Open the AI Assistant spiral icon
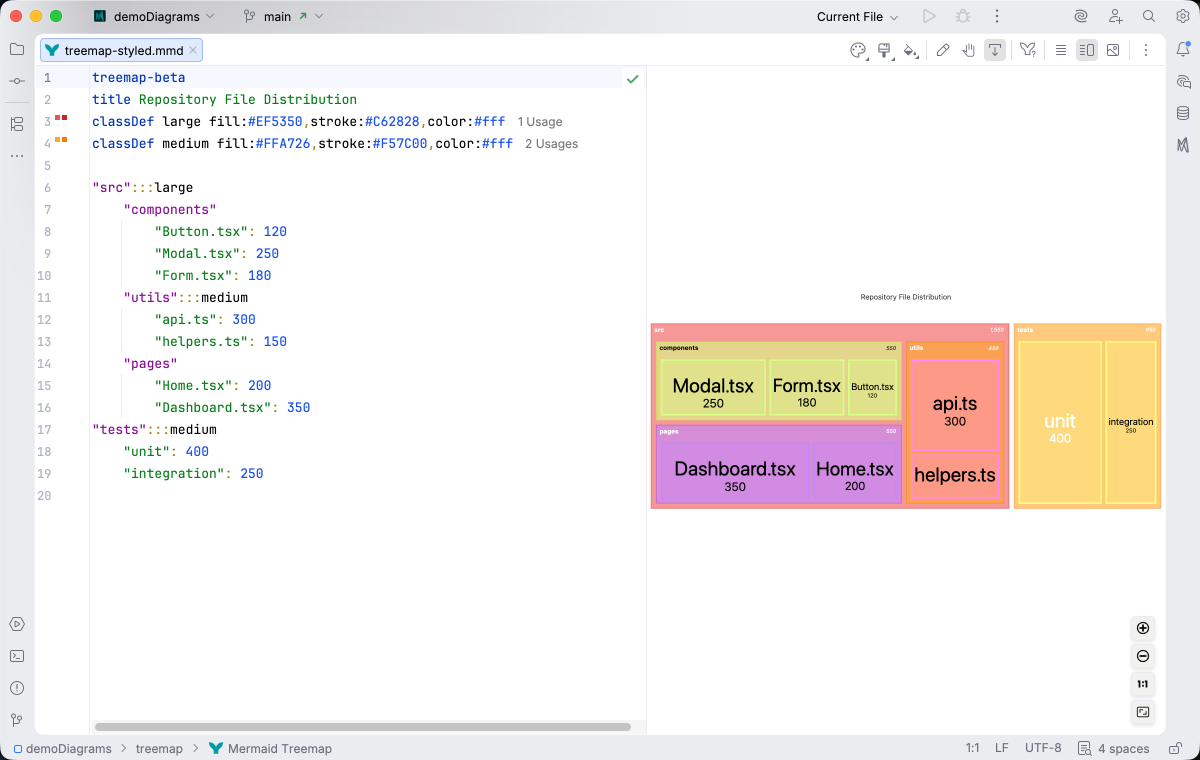1200x760 pixels. pyautogui.click(x=1081, y=16)
